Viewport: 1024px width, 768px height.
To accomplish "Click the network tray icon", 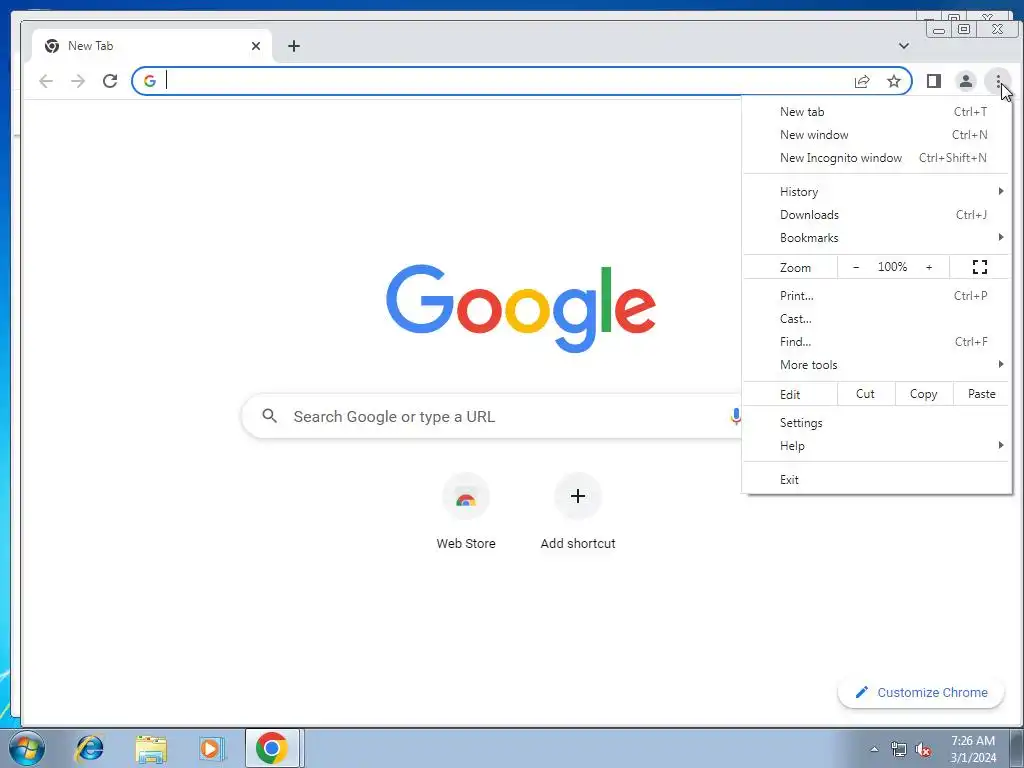I will pos(899,749).
